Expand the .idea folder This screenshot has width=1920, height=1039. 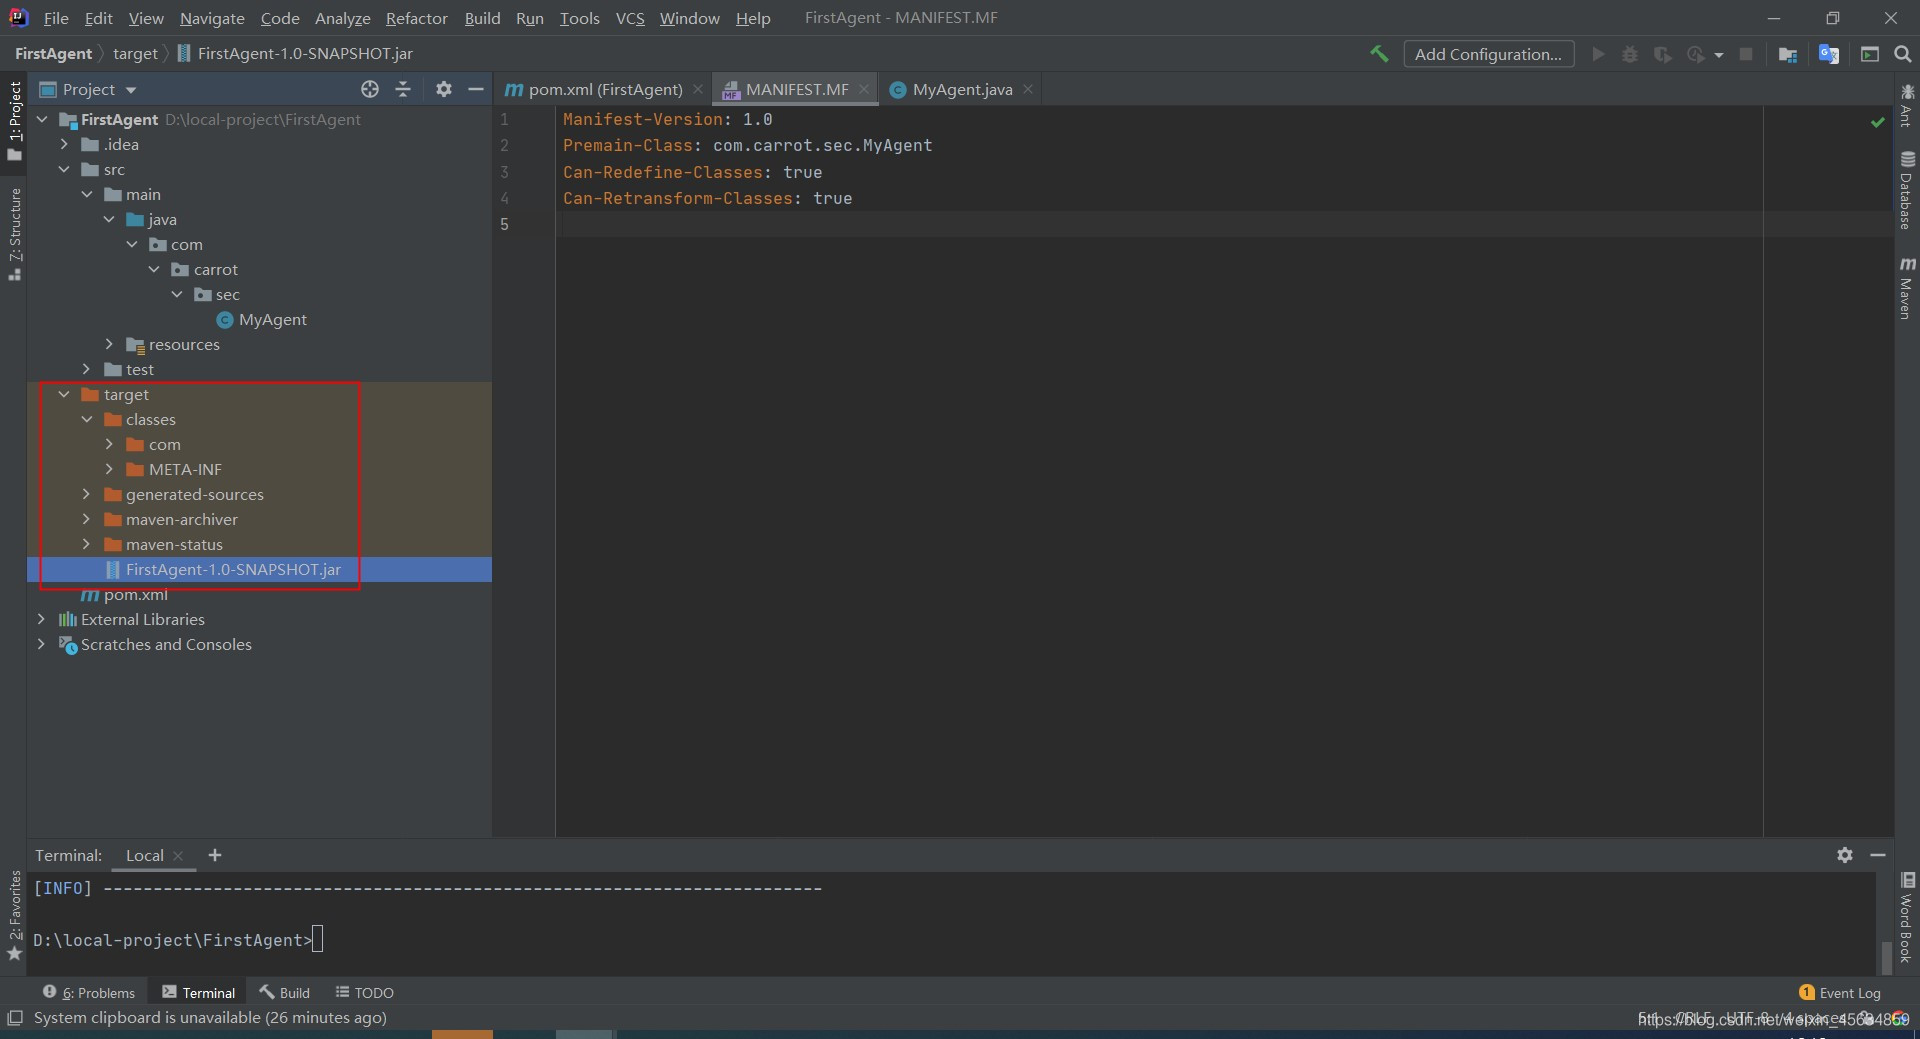point(64,144)
